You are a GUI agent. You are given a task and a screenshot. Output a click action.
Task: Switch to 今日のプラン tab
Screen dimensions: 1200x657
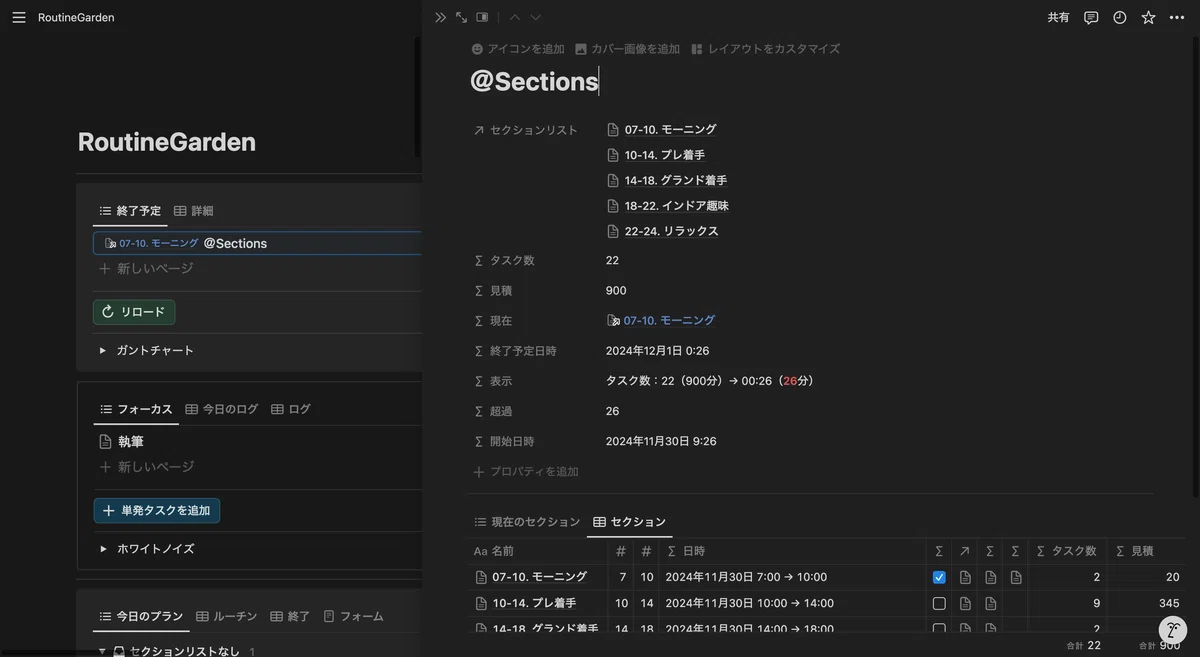[141, 616]
